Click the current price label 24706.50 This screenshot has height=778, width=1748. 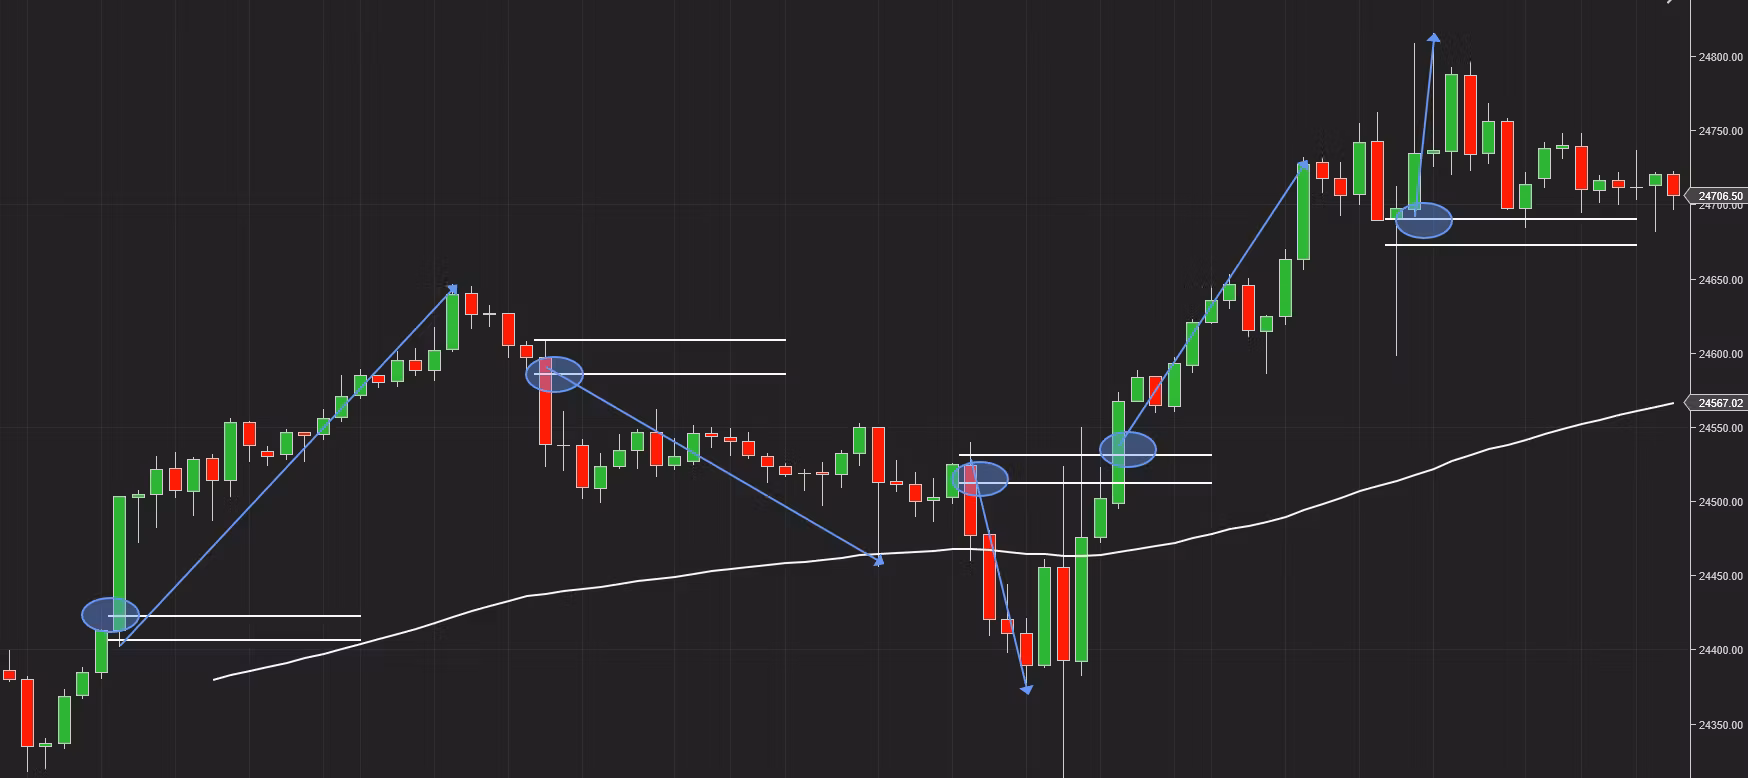pyautogui.click(x=1719, y=197)
